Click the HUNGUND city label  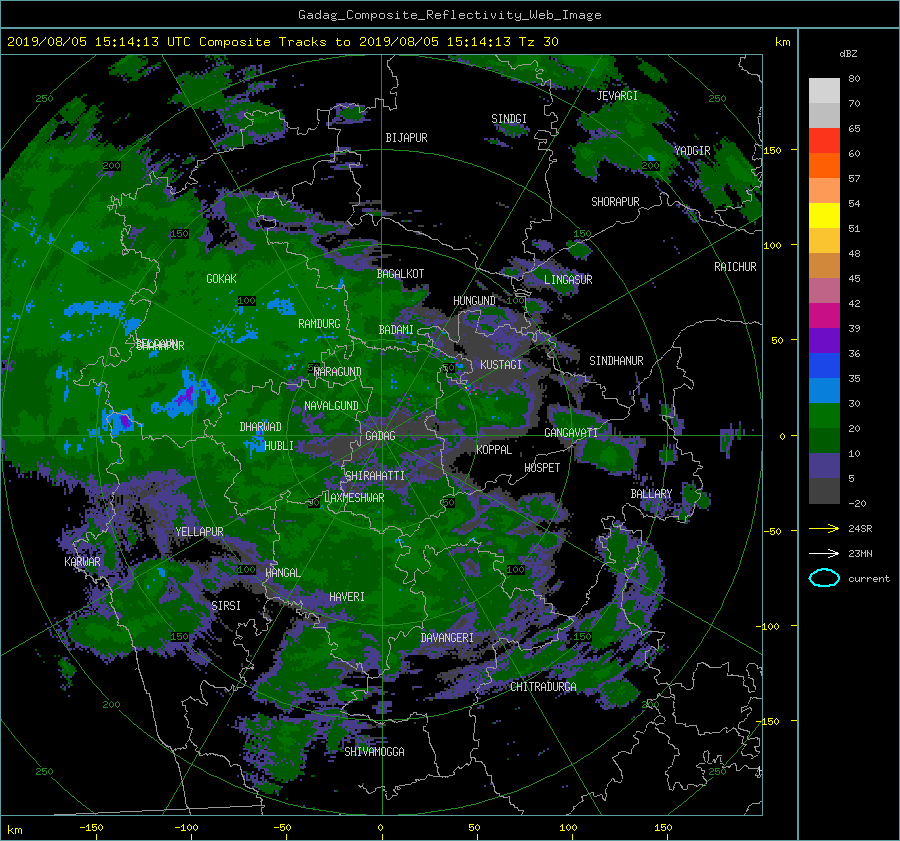tap(474, 301)
